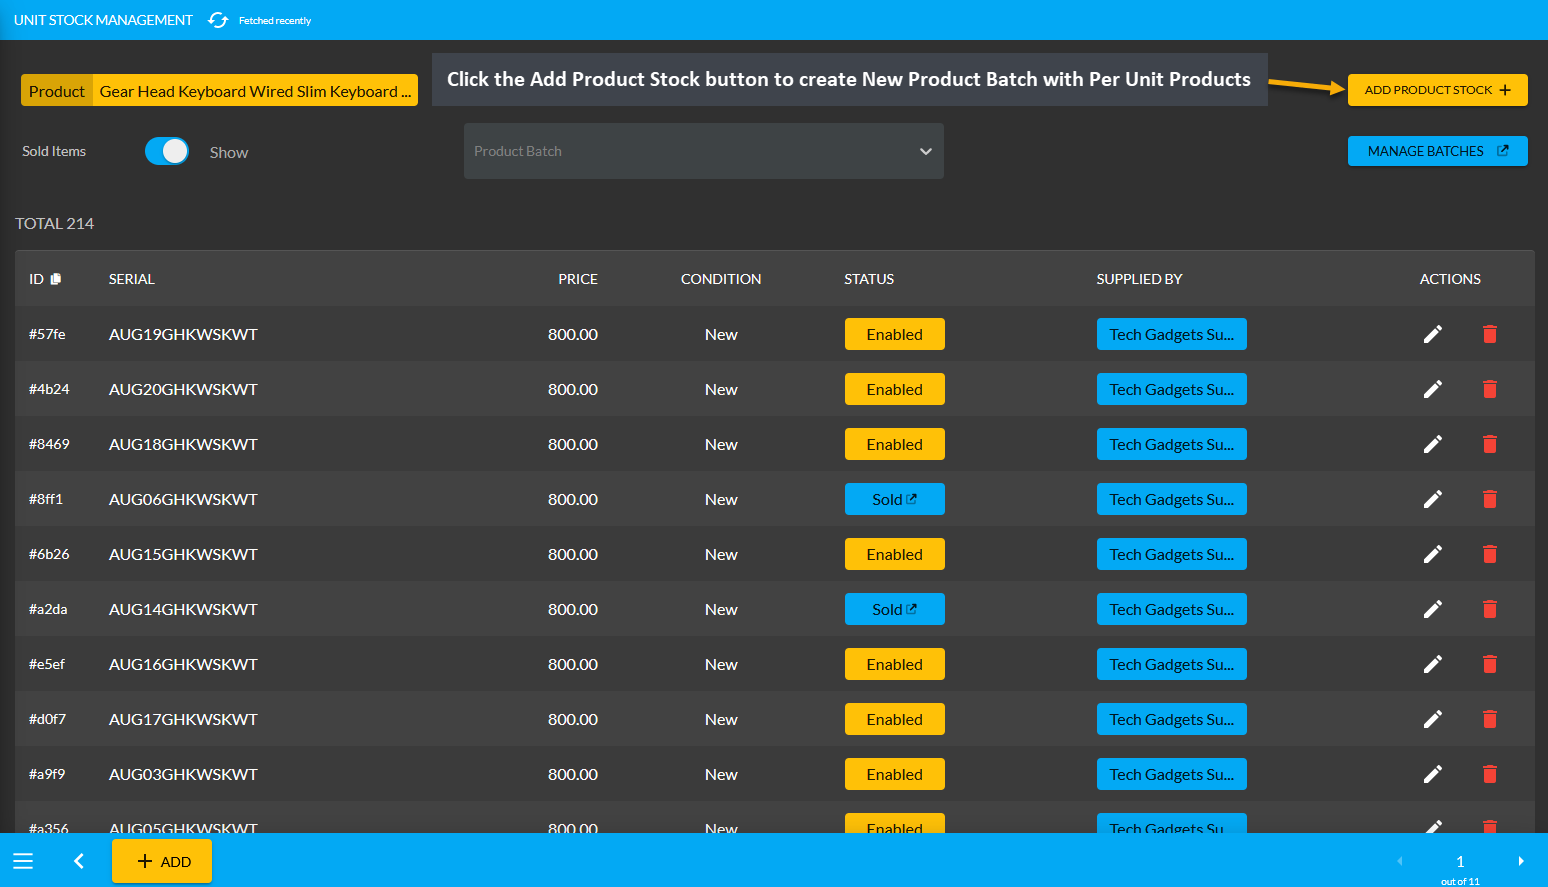Toggle Enabled status for AUG15GHKWSKWT
Image resolution: width=1548 pixels, height=887 pixels.
pos(895,554)
